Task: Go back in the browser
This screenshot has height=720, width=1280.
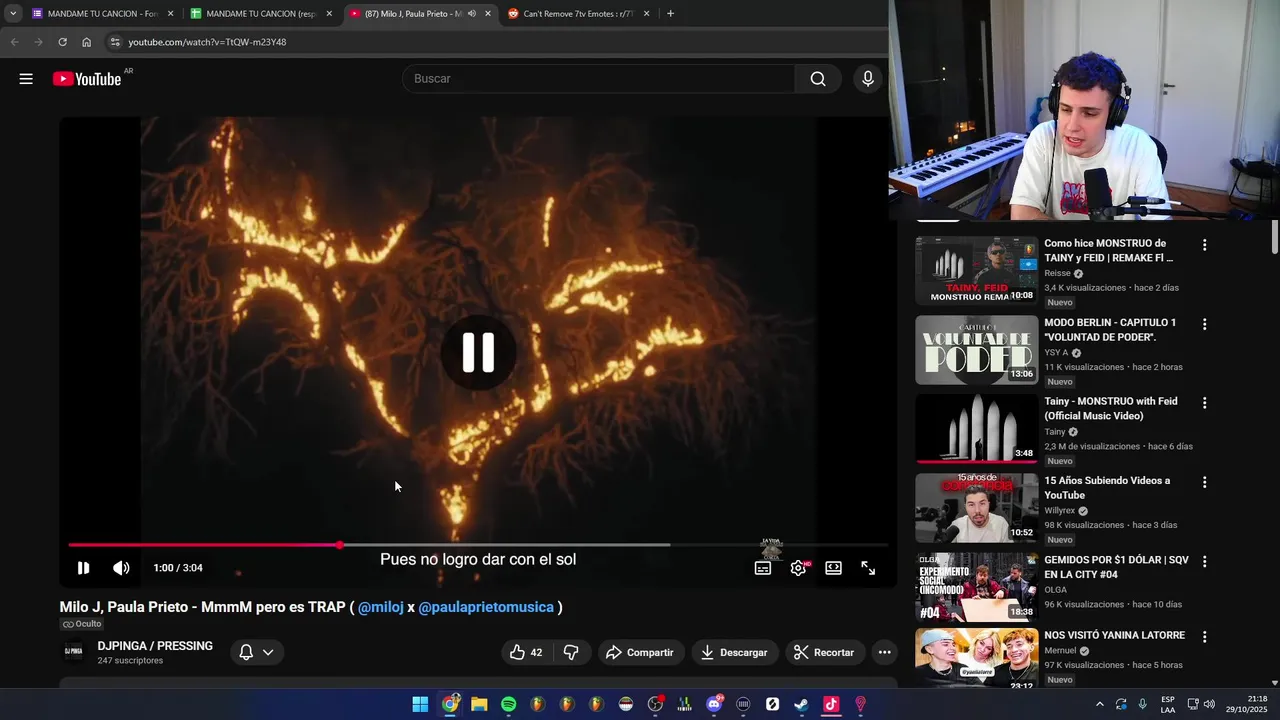Action: (14, 42)
